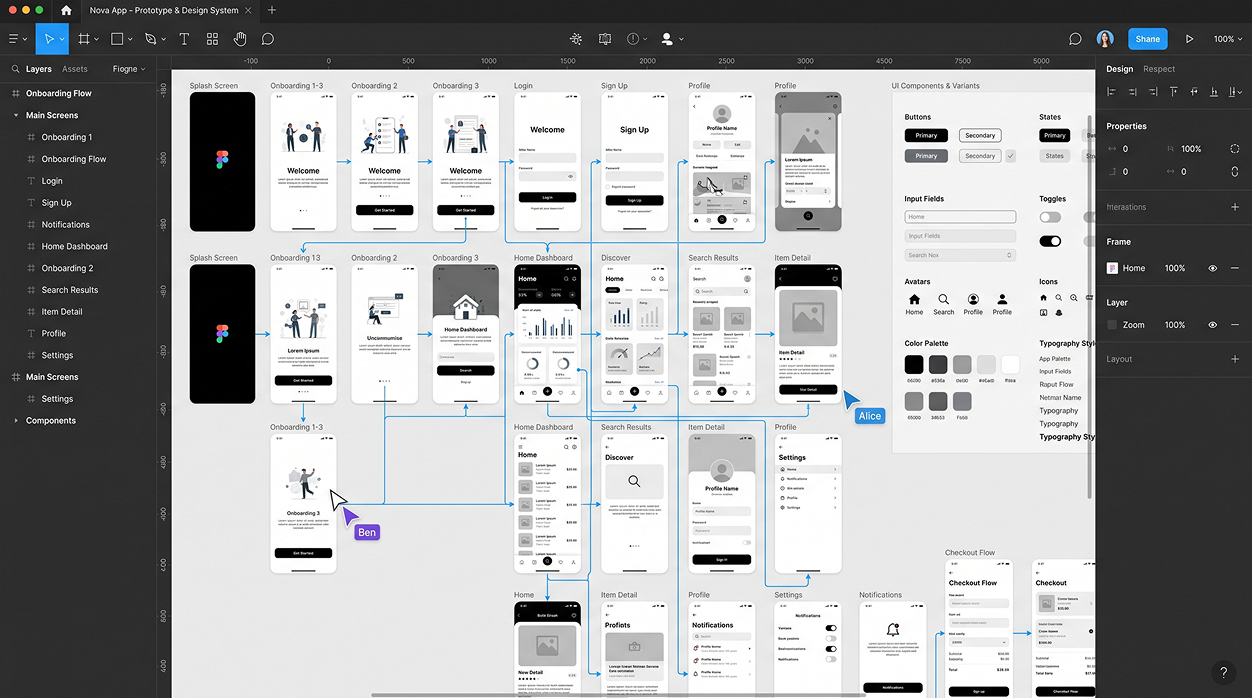Select the Home Dashboard layer
The image size is (1252, 698).
coord(74,246)
